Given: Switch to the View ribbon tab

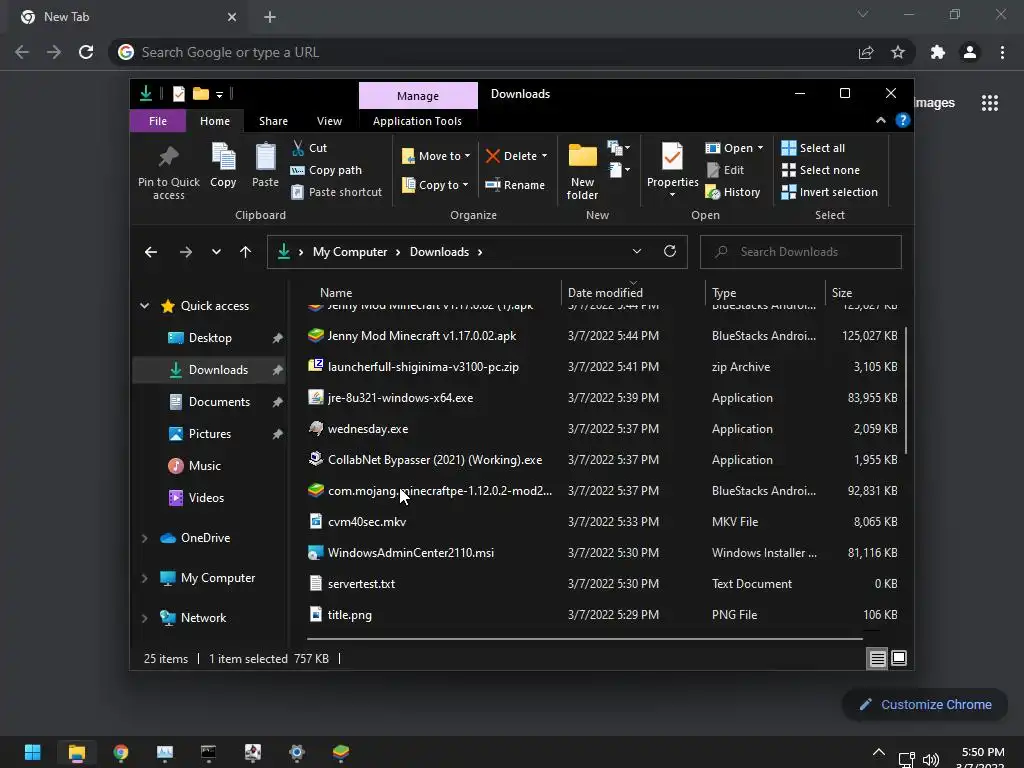Looking at the screenshot, I should click(329, 121).
